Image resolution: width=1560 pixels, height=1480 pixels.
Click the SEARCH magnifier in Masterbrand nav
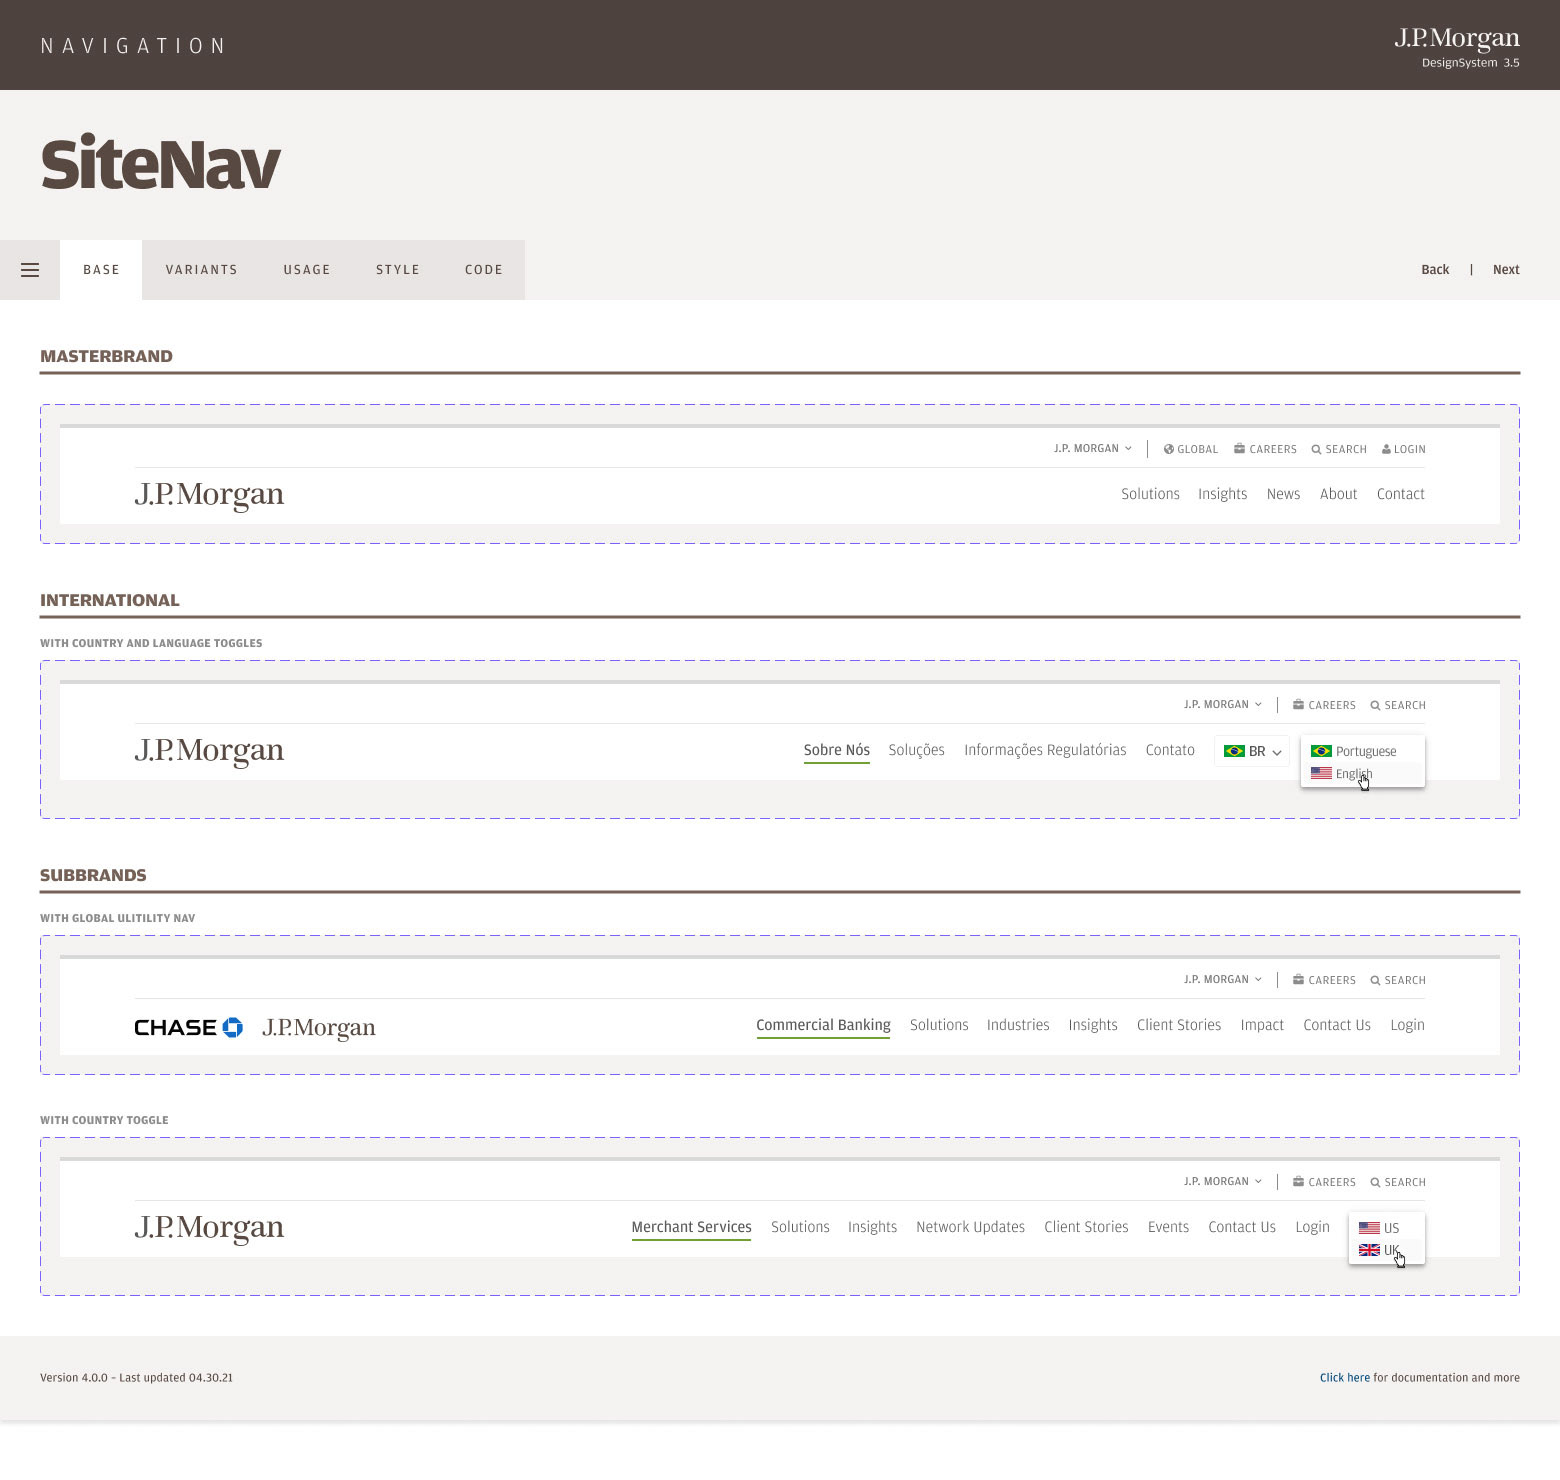pos(1339,449)
